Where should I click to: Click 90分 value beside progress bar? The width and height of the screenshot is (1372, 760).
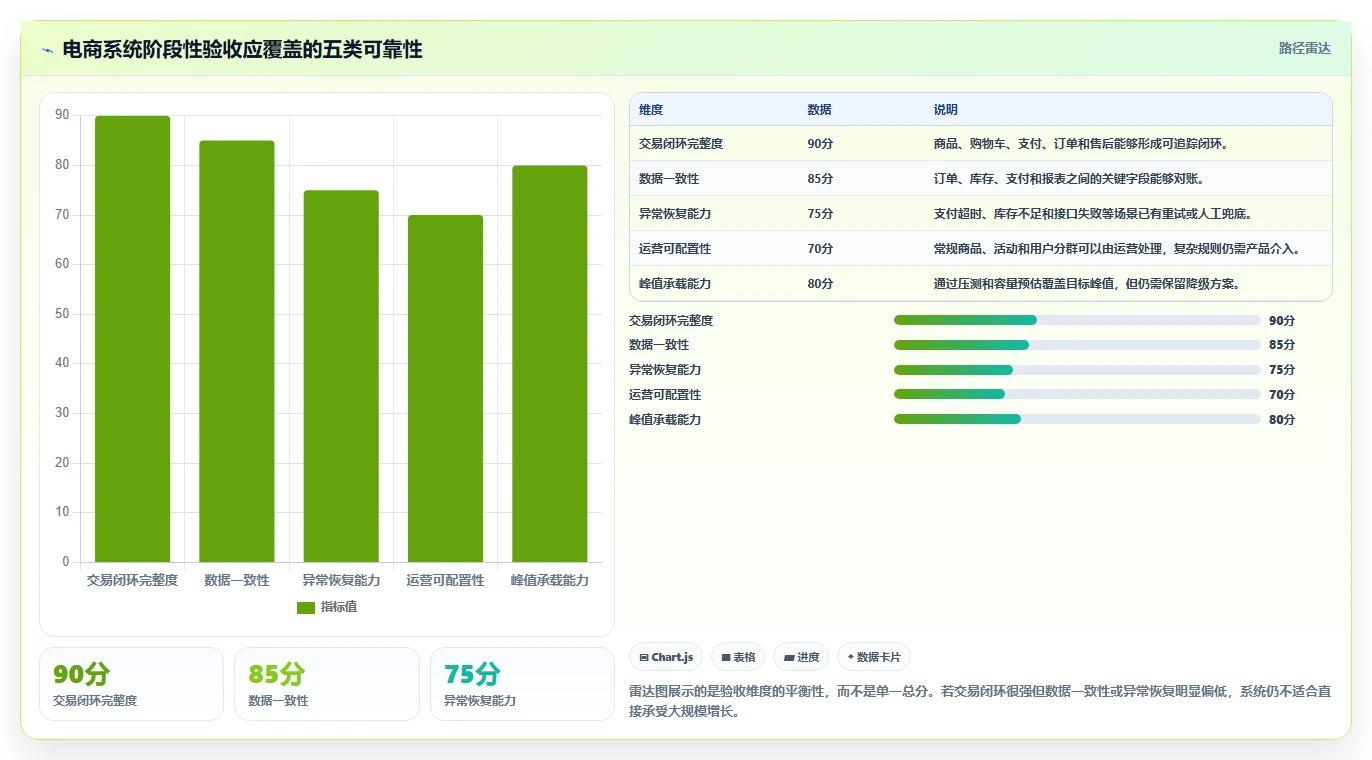point(1282,321)
